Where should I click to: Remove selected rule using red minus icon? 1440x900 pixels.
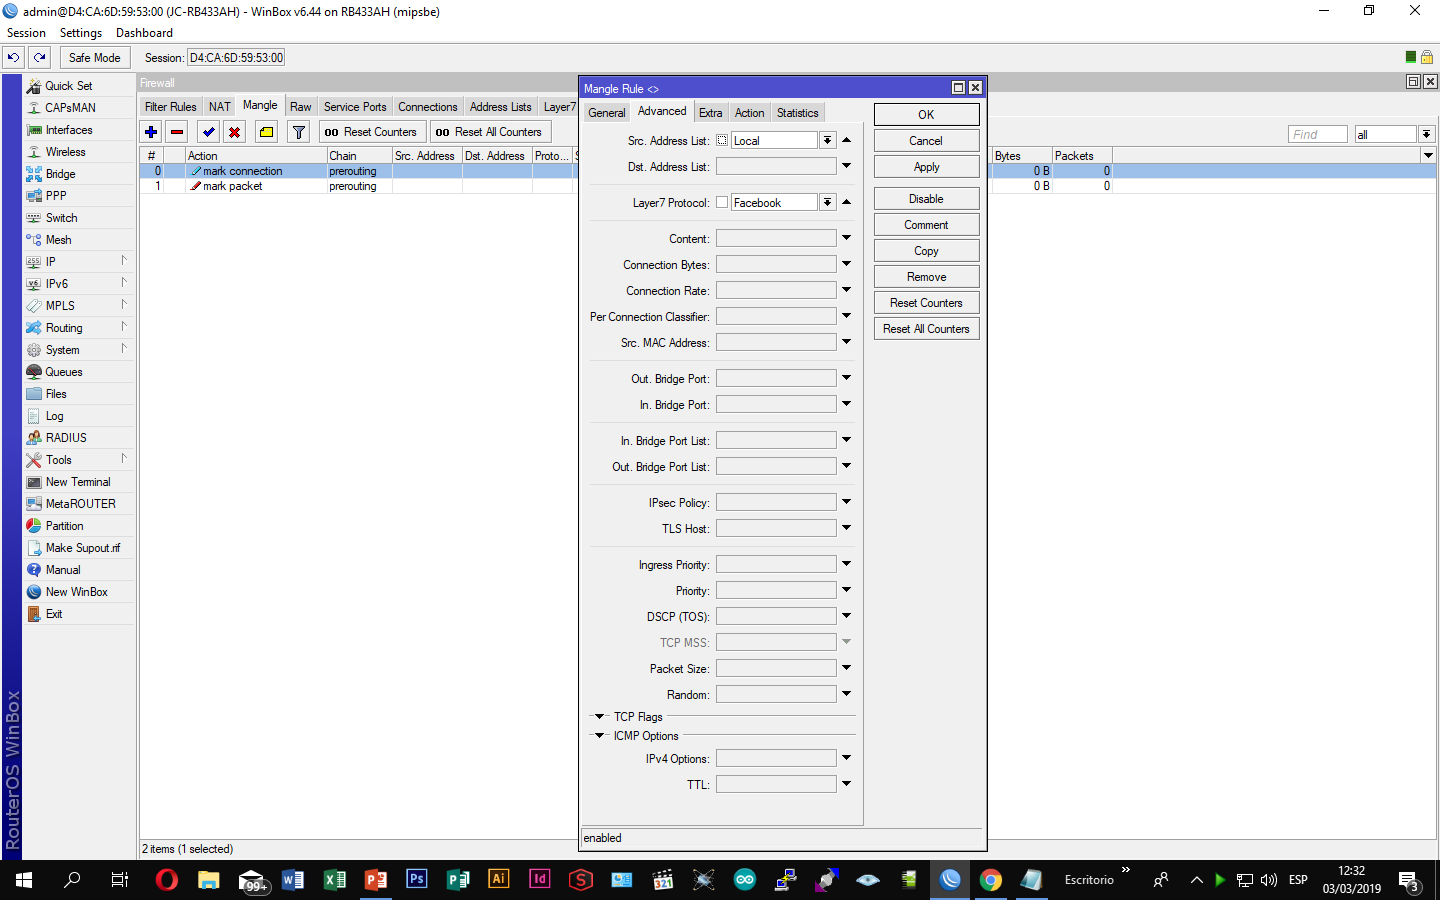(x=177, y=132)
